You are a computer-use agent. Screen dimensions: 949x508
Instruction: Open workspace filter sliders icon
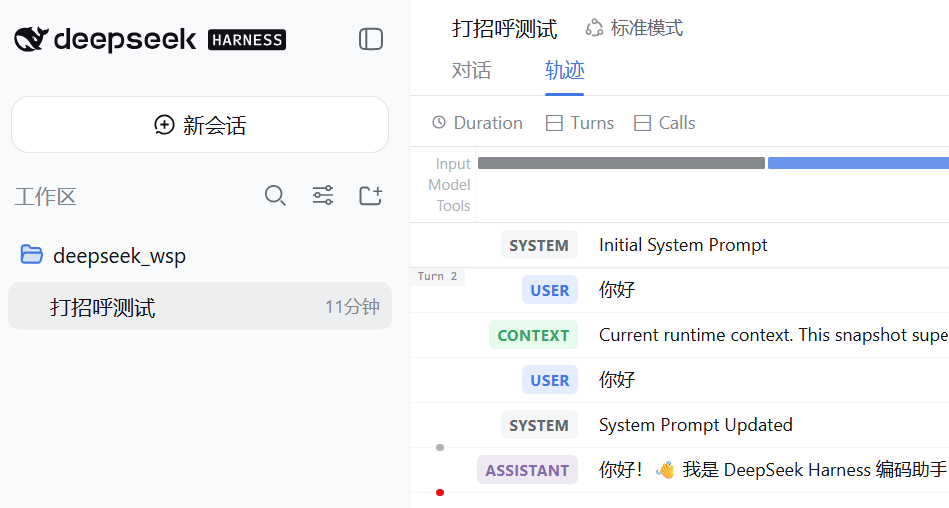323,196
